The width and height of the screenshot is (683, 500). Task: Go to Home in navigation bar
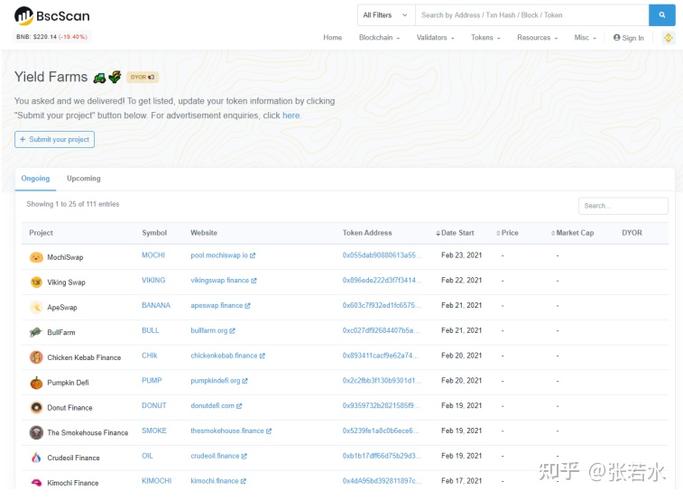(333, 38)
